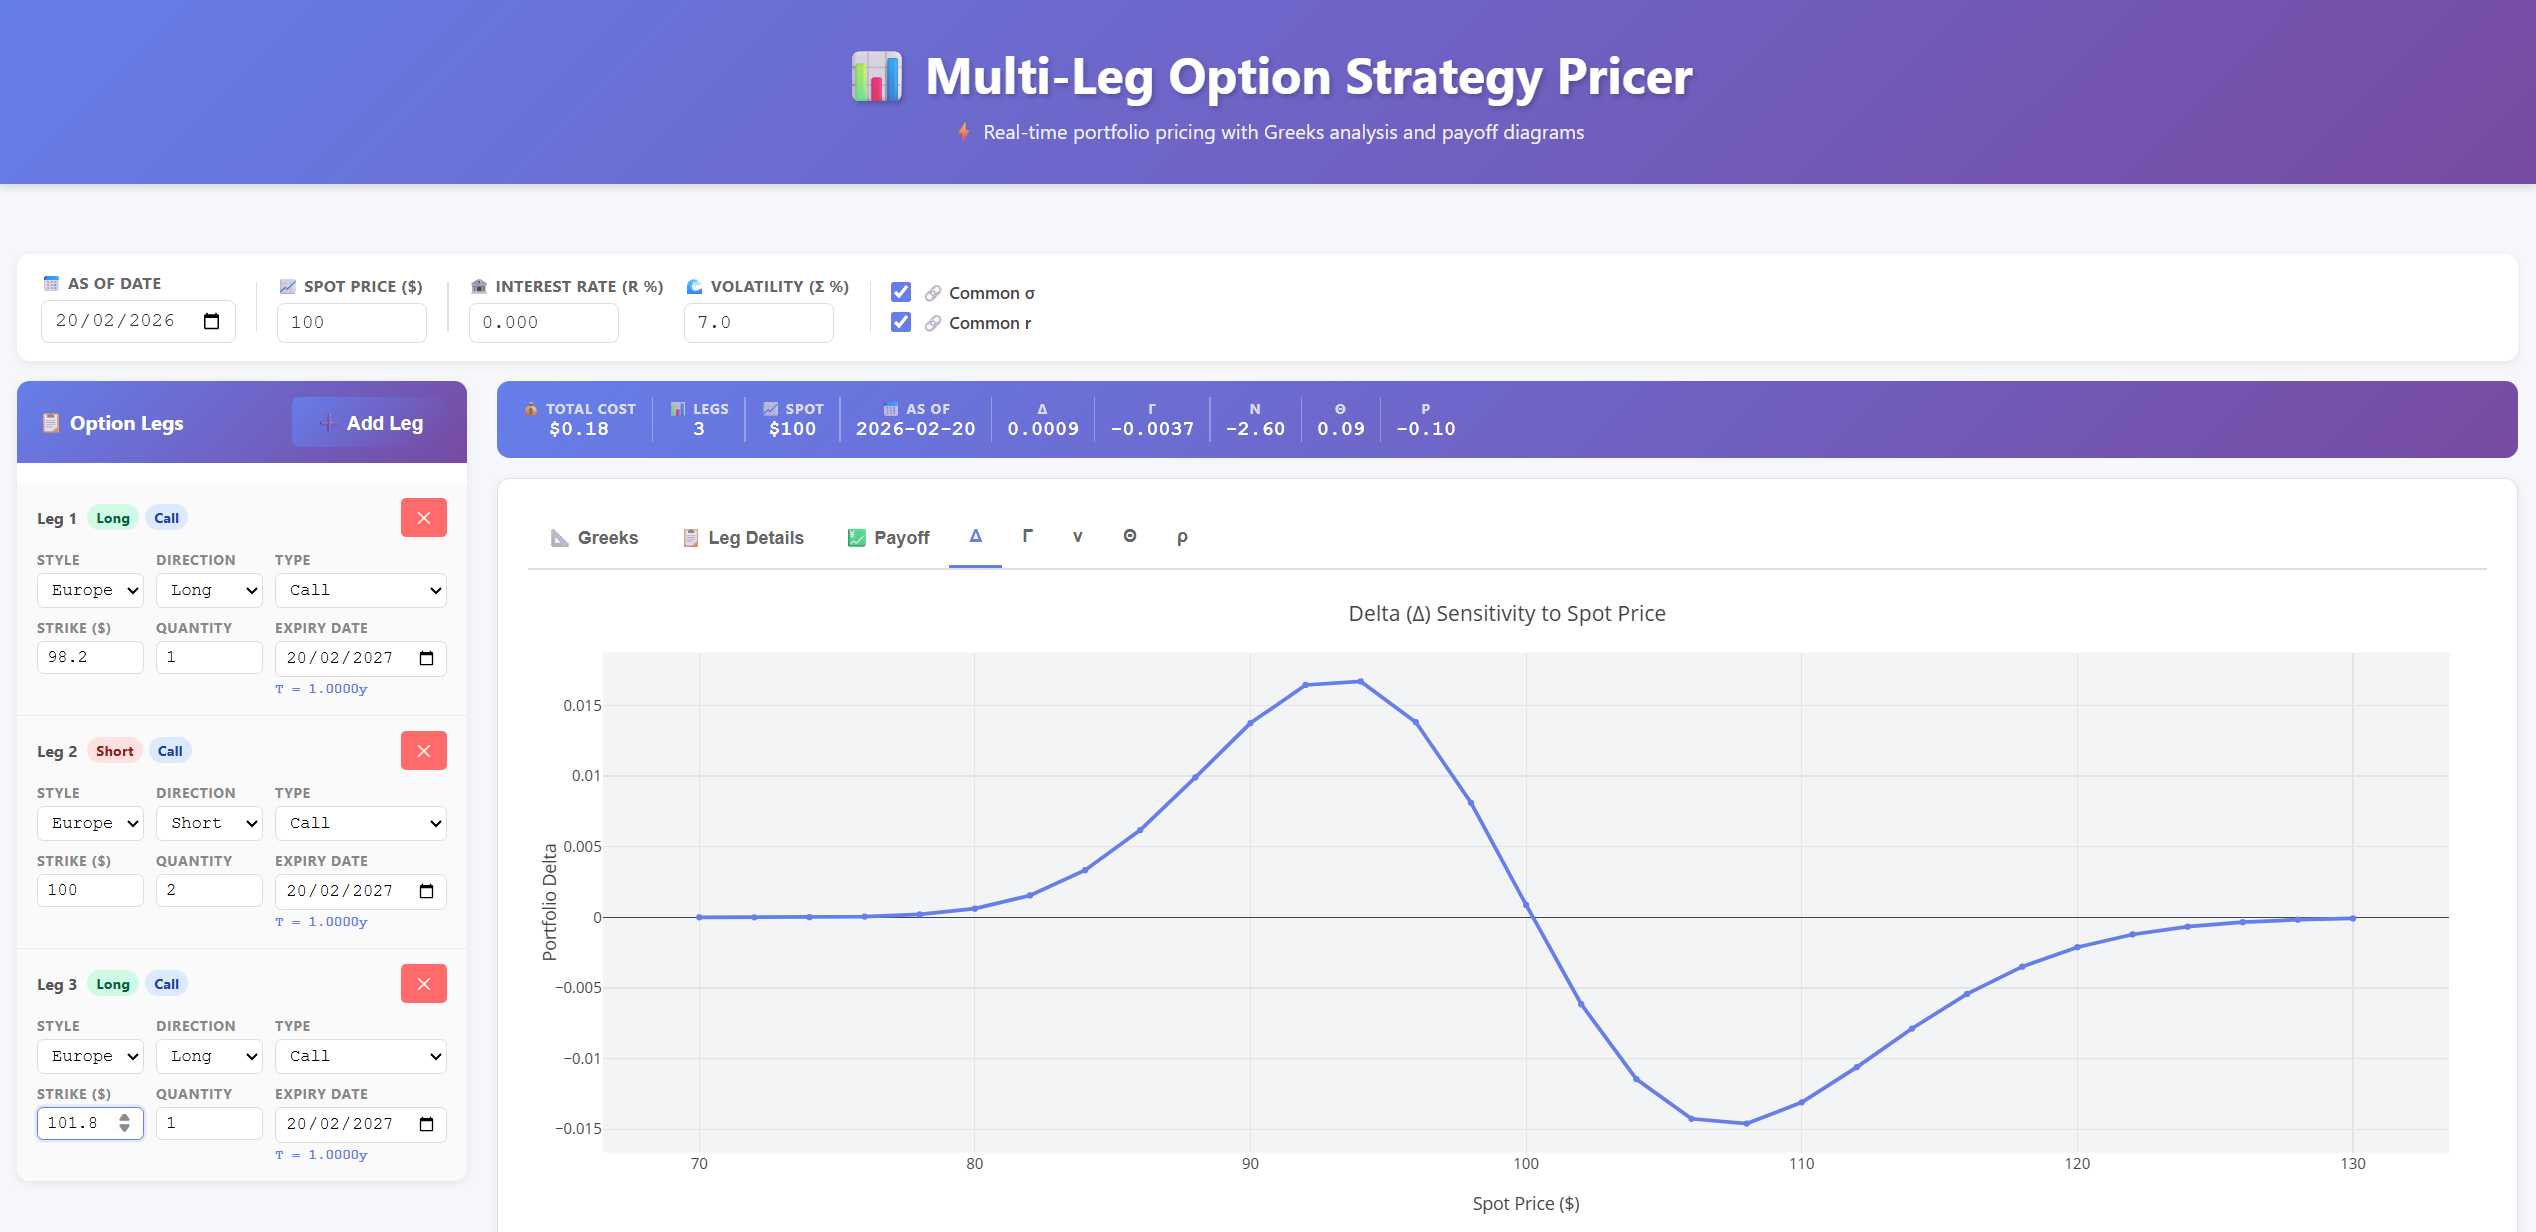Uncheck Common σ volatility linking
2536x1232 pixels.
coord(901,292)
